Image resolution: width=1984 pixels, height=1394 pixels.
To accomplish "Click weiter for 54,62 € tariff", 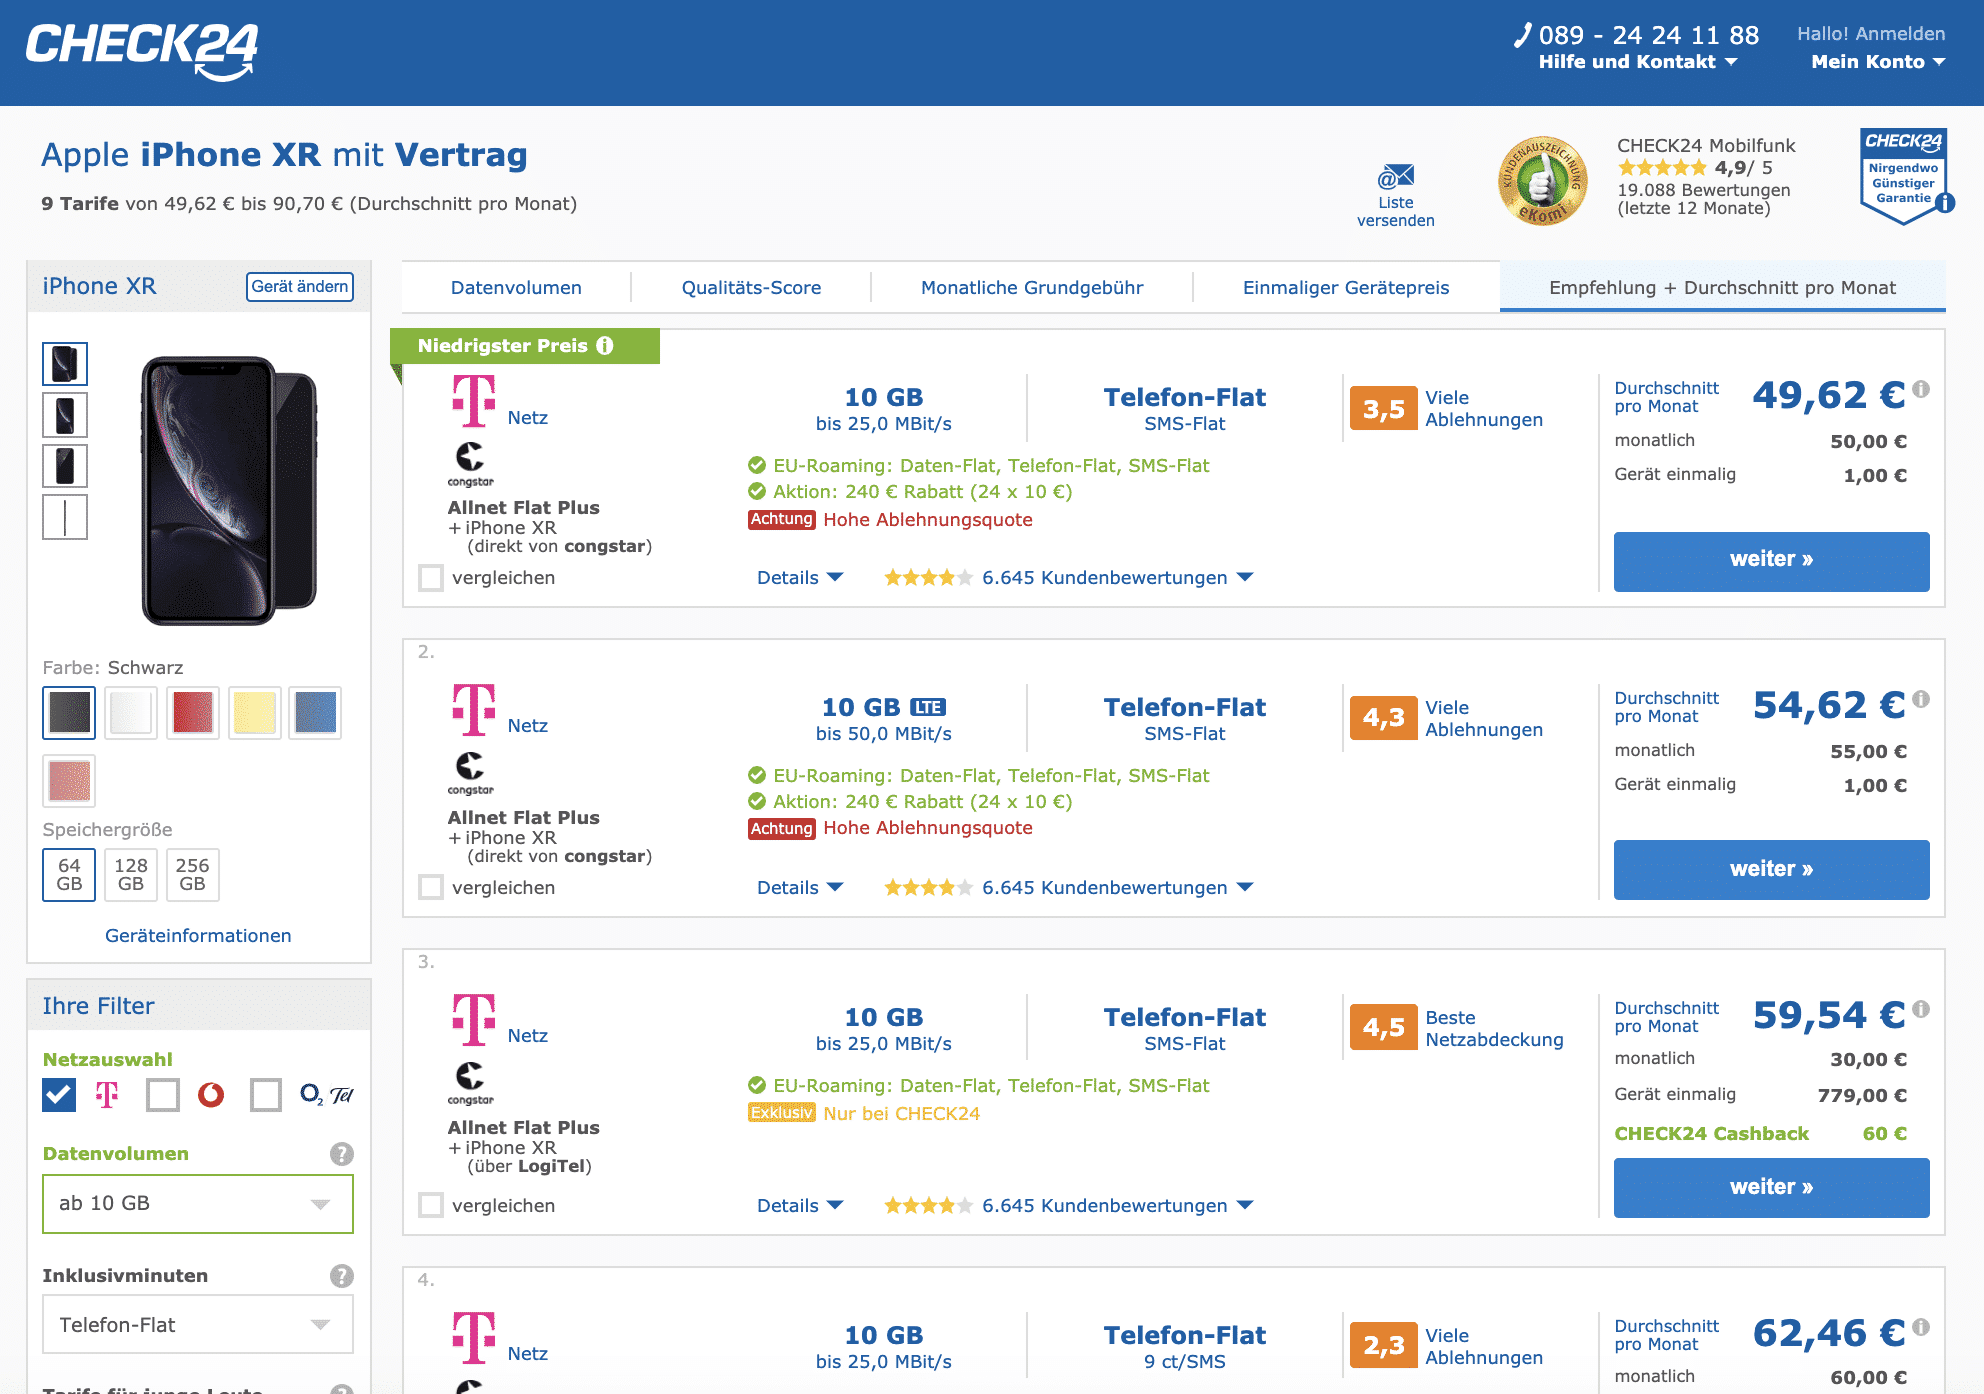I will [x=1771, y=870].
